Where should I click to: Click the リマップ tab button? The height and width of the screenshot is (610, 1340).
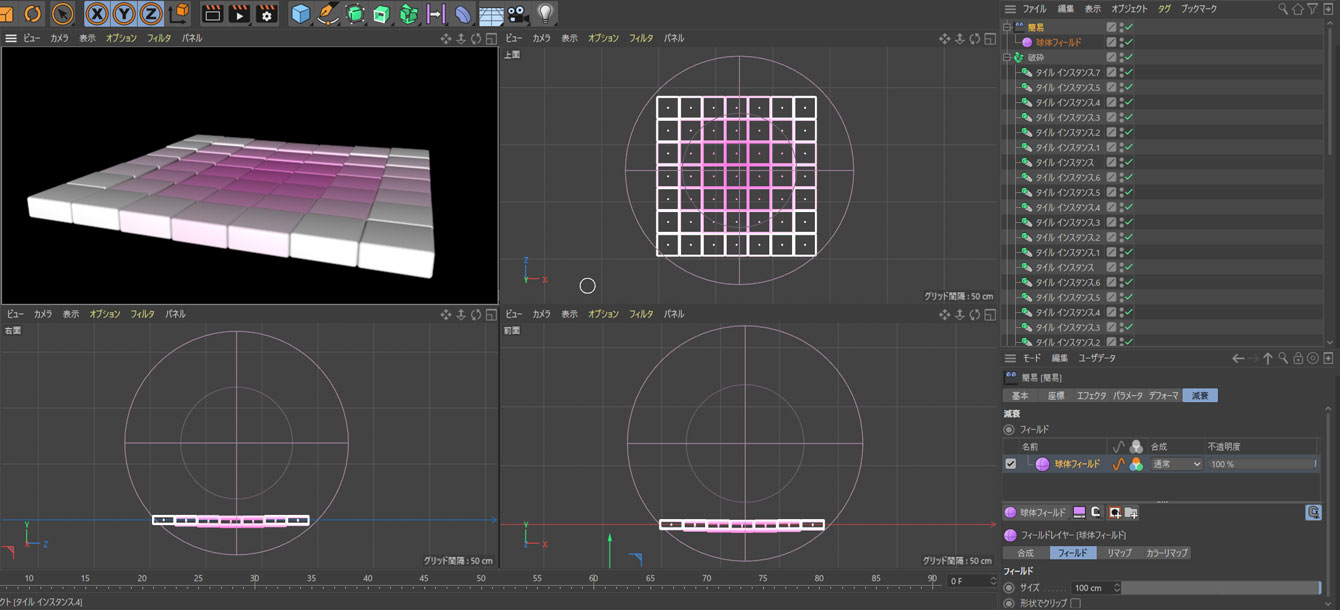point(1119,553)
